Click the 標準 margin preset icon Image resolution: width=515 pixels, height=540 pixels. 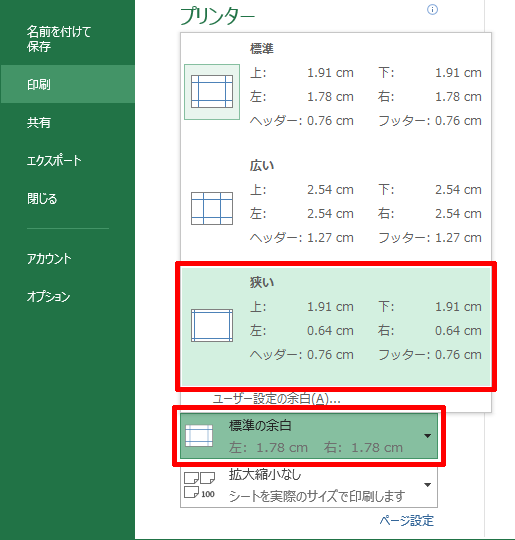click(212, 92)
